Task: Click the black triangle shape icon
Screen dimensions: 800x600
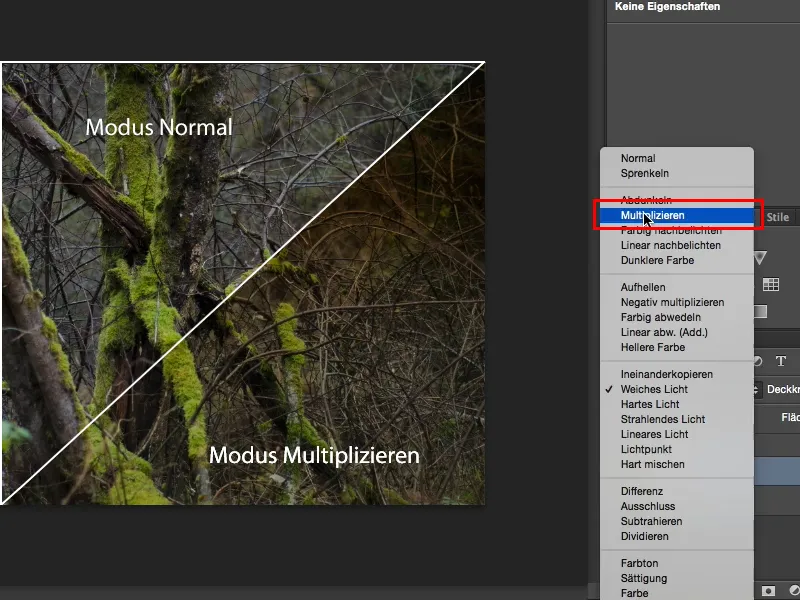Action: coord(762,257)
